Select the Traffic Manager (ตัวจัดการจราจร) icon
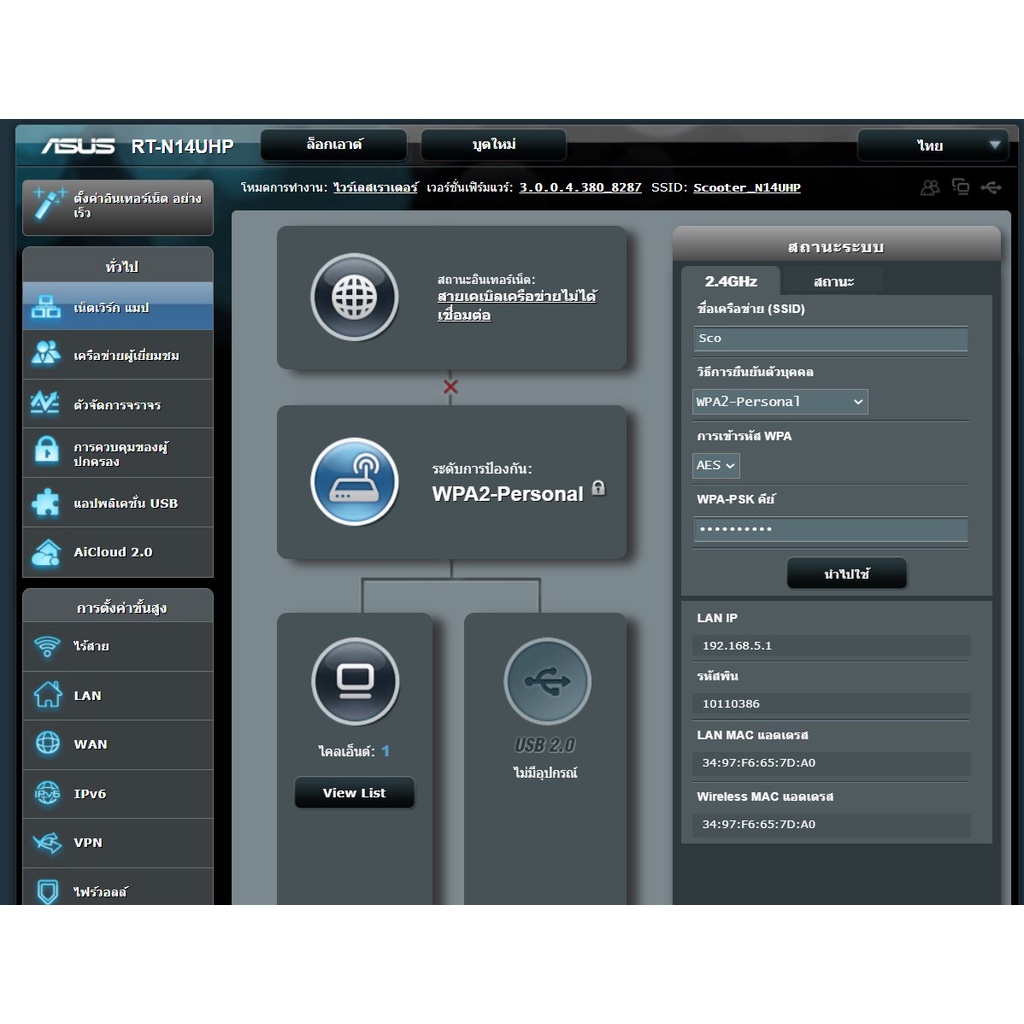The width and height of the screenshot is (1024, 1024). (45, 403)
